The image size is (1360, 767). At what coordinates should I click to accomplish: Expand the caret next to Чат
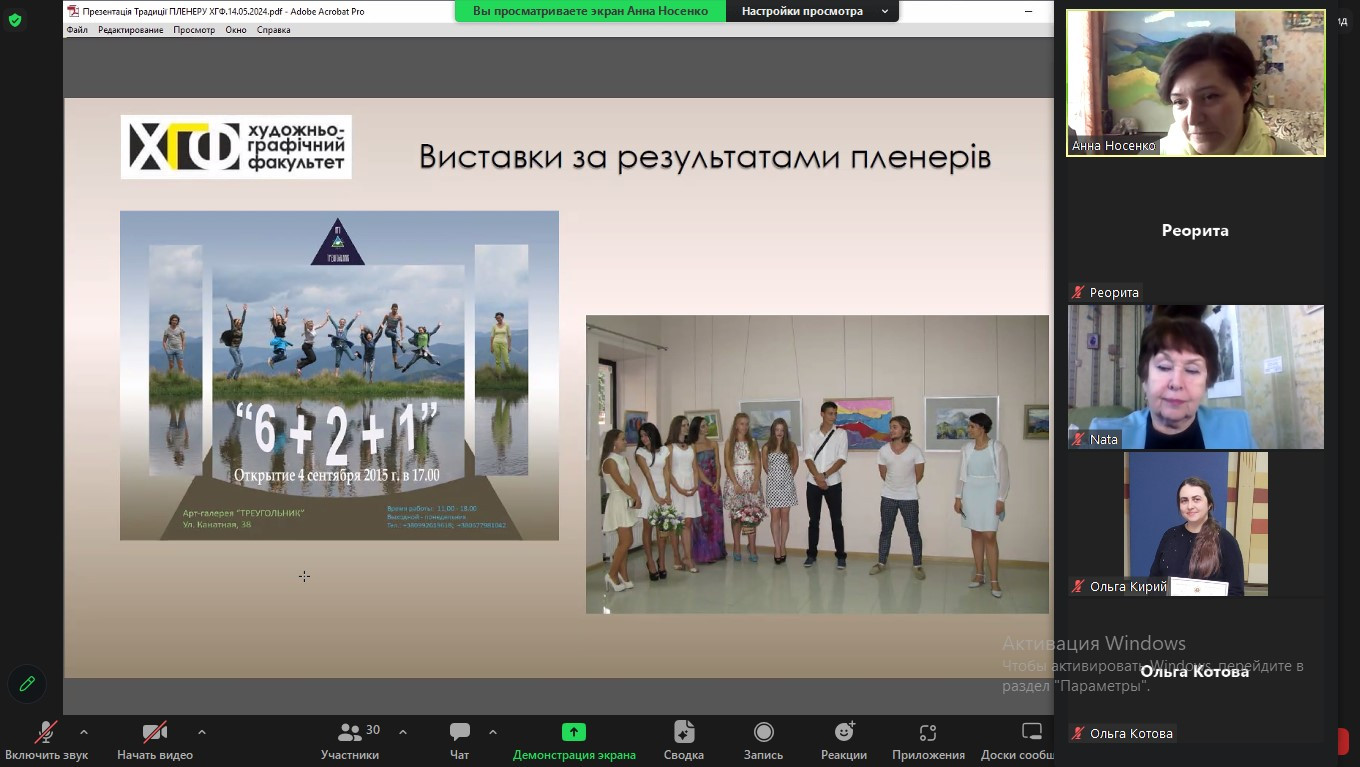[x=493, y=732]
